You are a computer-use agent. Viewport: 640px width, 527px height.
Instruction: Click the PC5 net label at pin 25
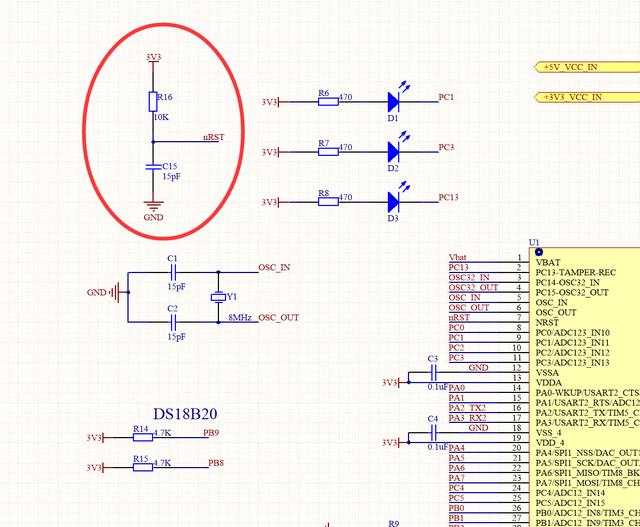(x=456, y=498)
